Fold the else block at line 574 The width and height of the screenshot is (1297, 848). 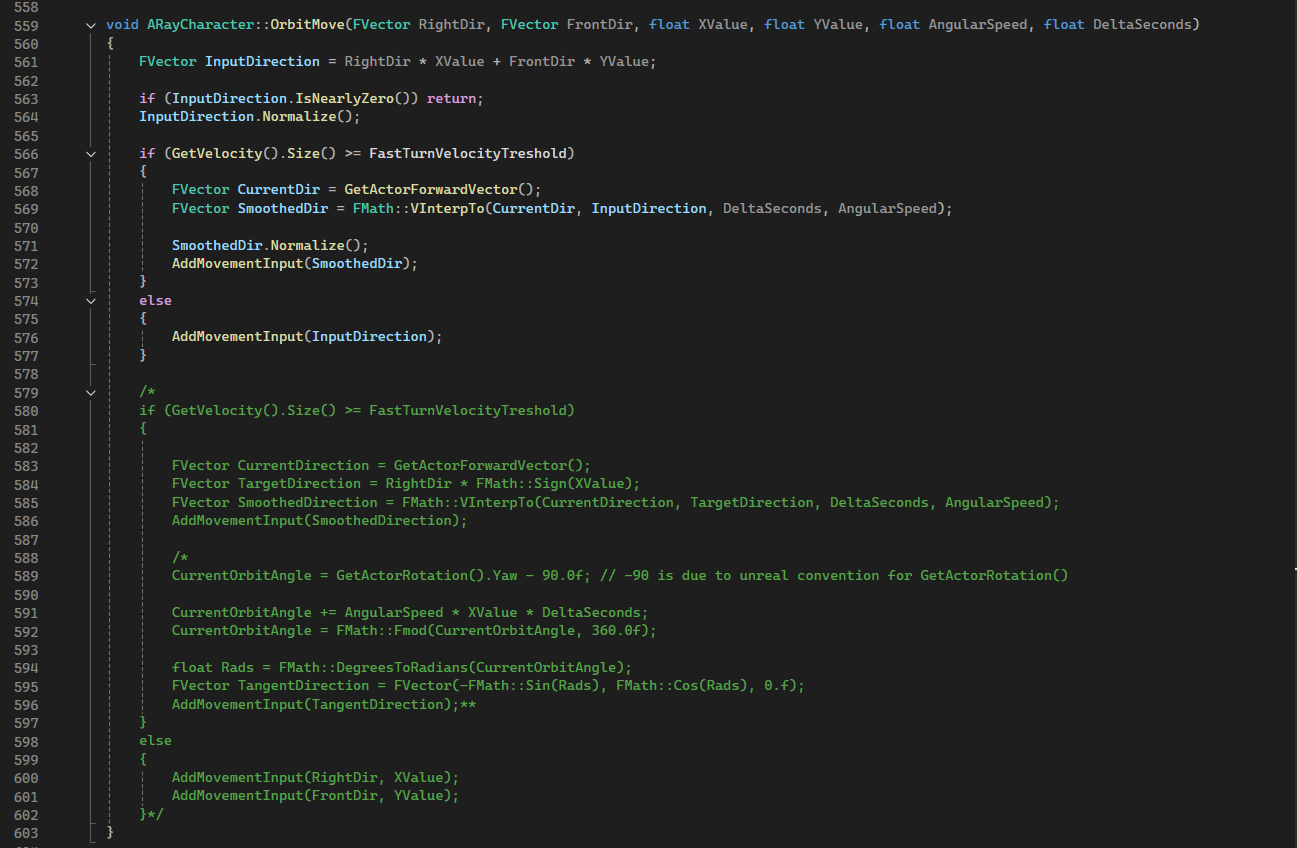[91, 300]
